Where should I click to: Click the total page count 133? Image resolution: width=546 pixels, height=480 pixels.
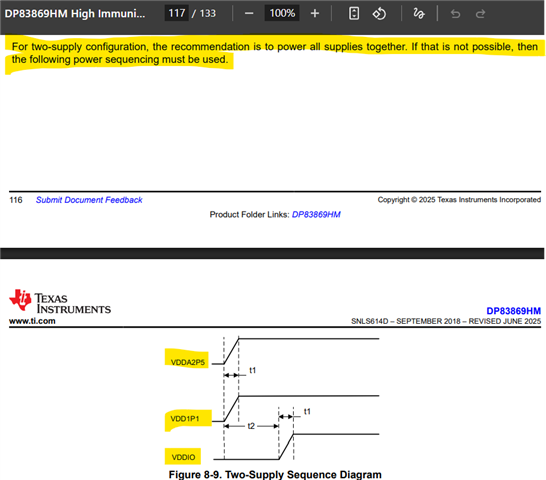pyautogui.click(x=208, y=13)
